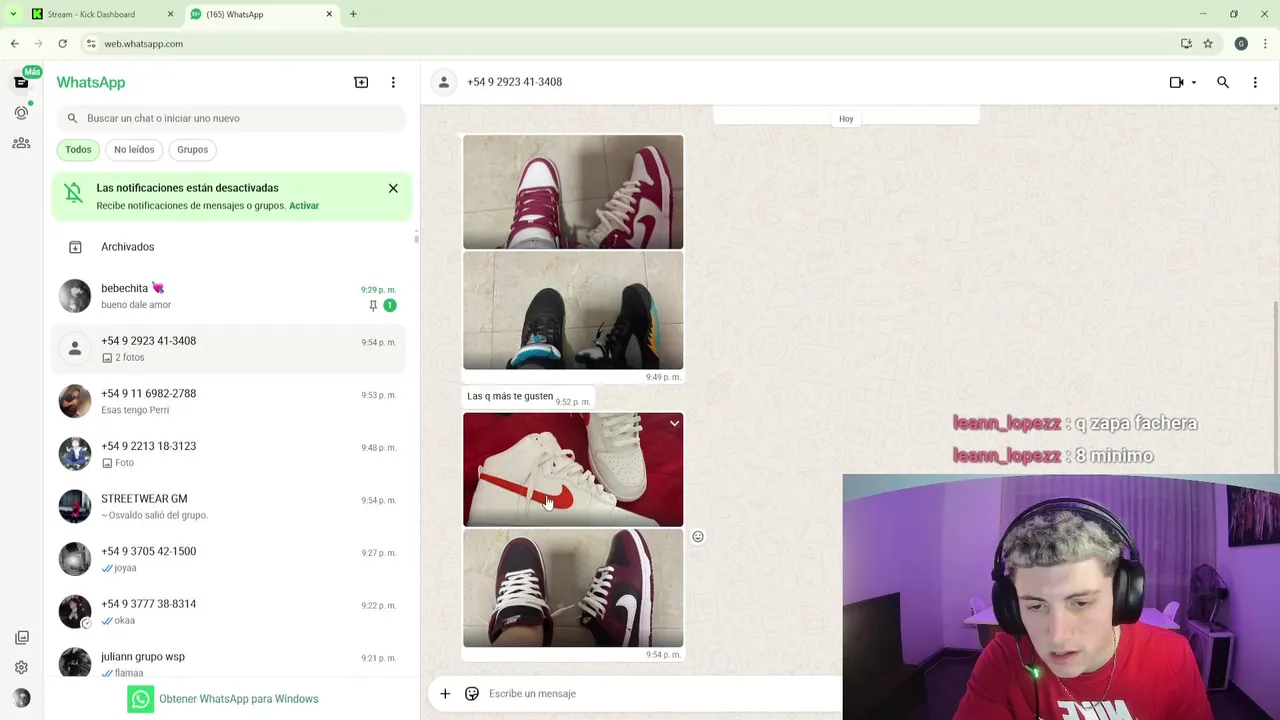Click contact number in conversation header
Image resolution: width=1280 pixels, height=720 pixels.
[514, 82]
